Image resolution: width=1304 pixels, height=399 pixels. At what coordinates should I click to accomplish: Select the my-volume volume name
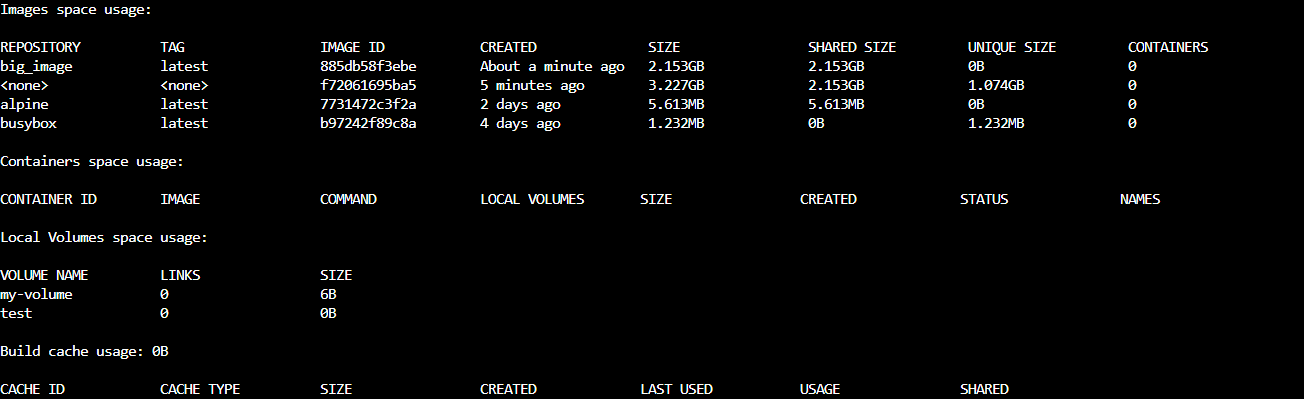(x=36, y=294)
